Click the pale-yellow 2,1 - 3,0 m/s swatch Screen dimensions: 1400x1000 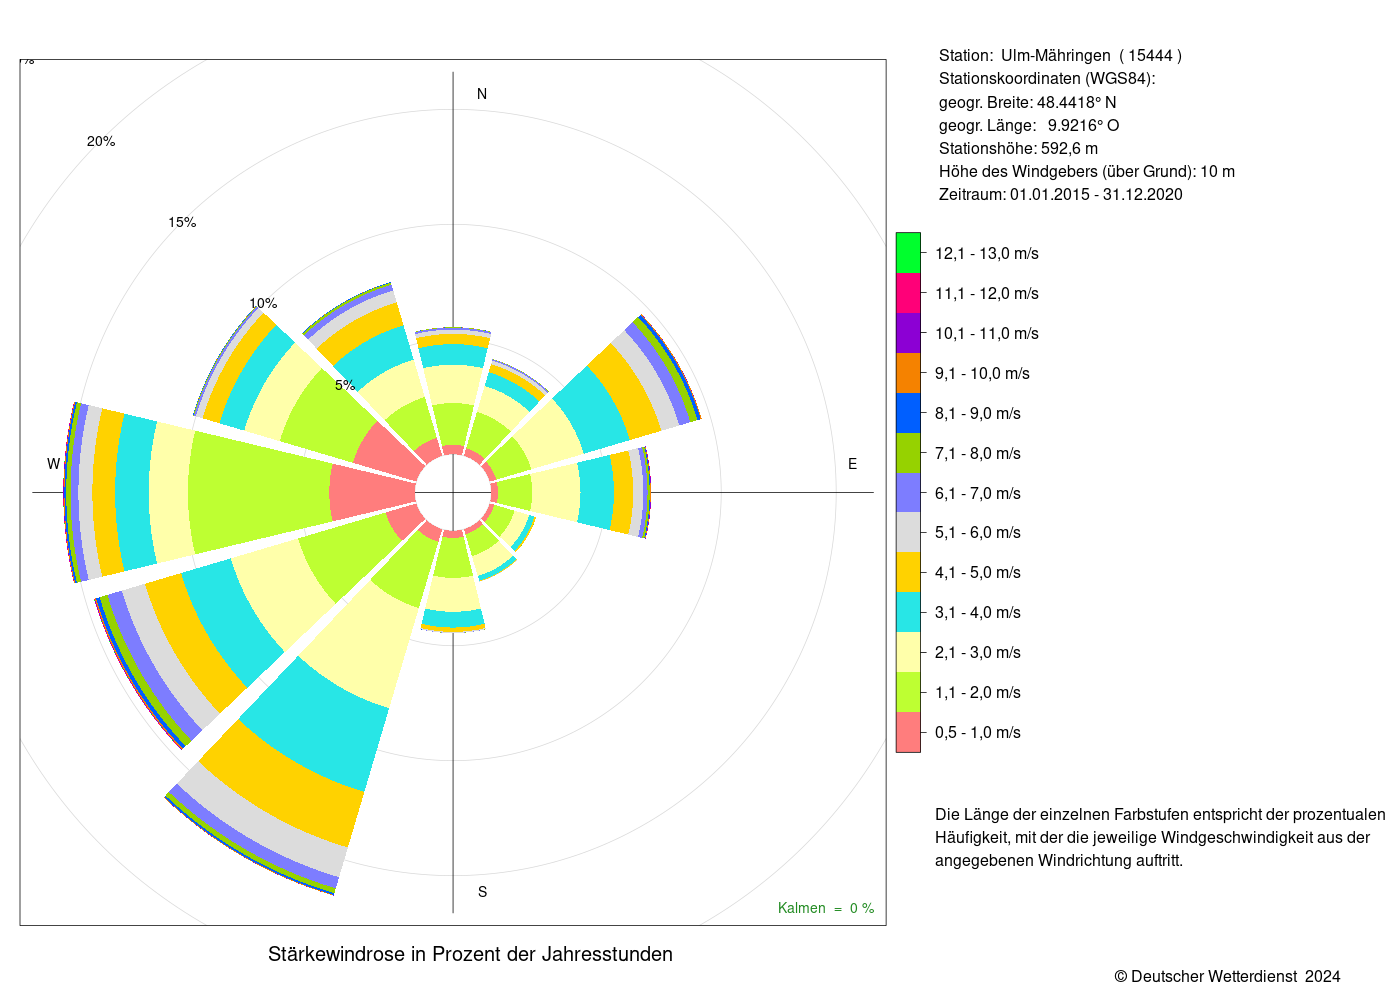click(x=908, y=652)
